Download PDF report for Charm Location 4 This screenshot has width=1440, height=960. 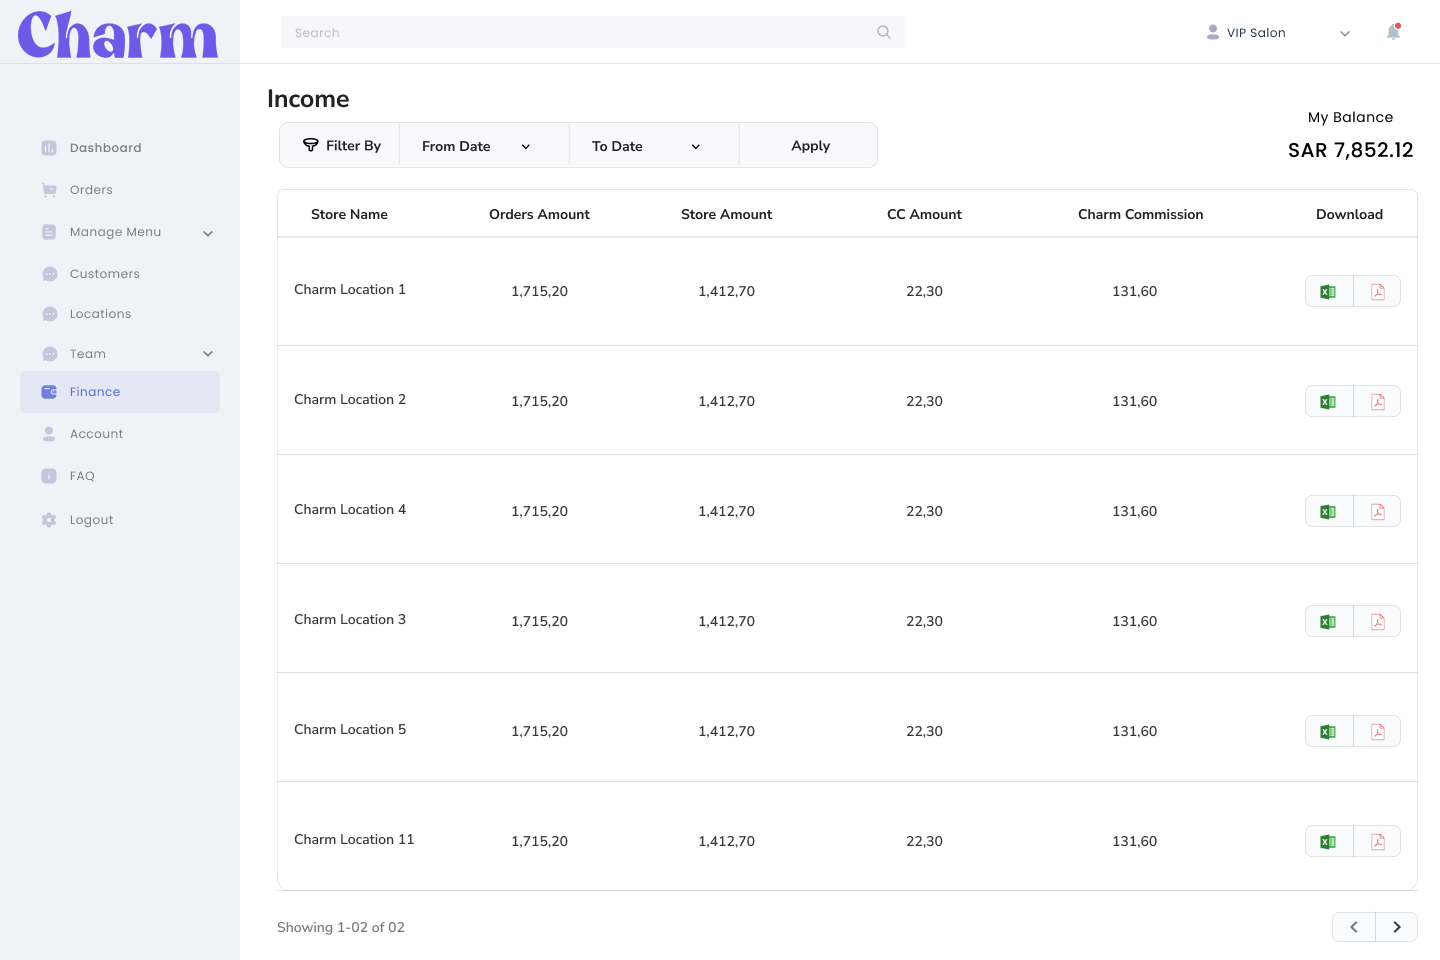1377,511
